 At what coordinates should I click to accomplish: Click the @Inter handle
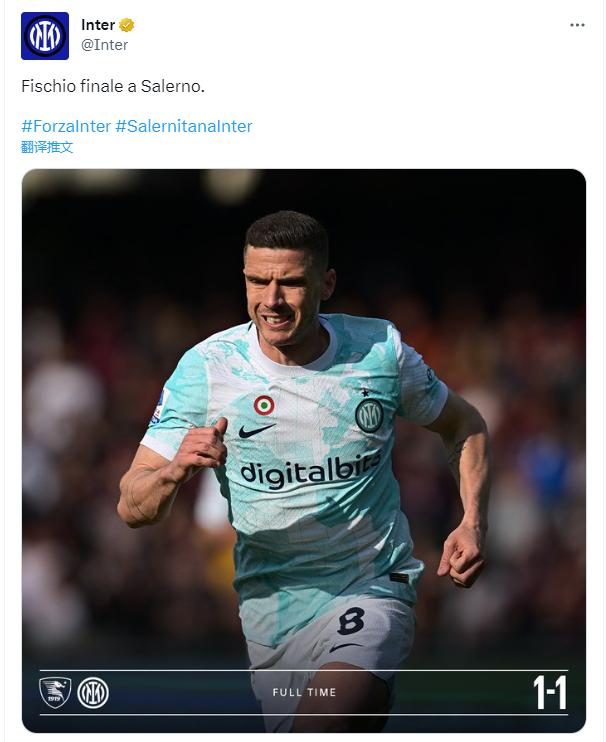click(x=104, y=45)
